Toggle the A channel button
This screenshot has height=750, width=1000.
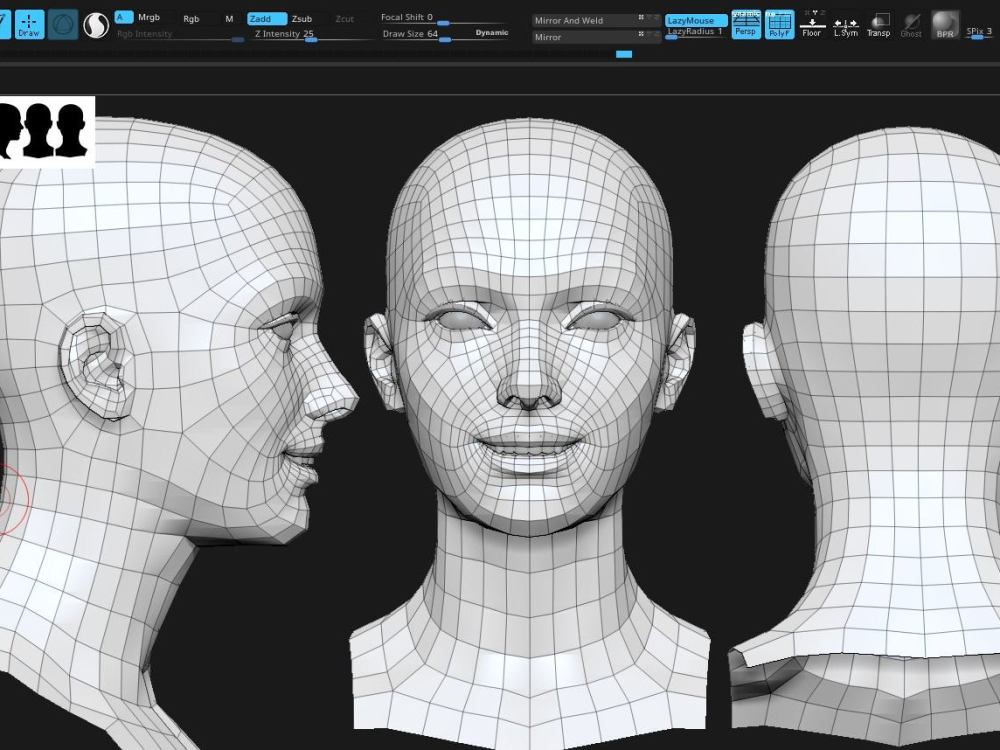pyautogui.click(x=123, y=17)
